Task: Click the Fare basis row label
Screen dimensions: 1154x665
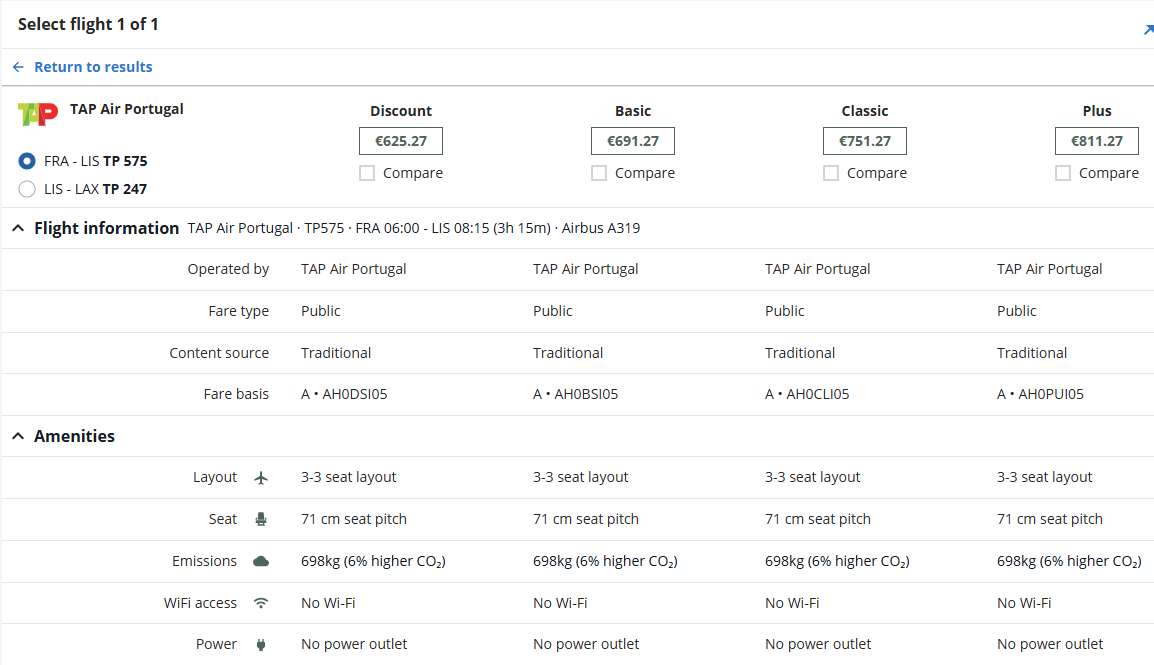Action: tap(236, 394)
